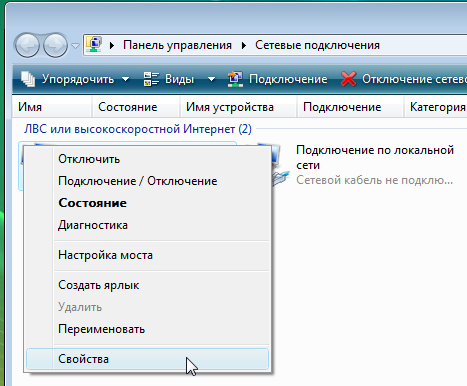The height and width of the screenshot is (386, 467).
Task: Select Сетевые подключения breadcrumb
Action: (317, 45)
